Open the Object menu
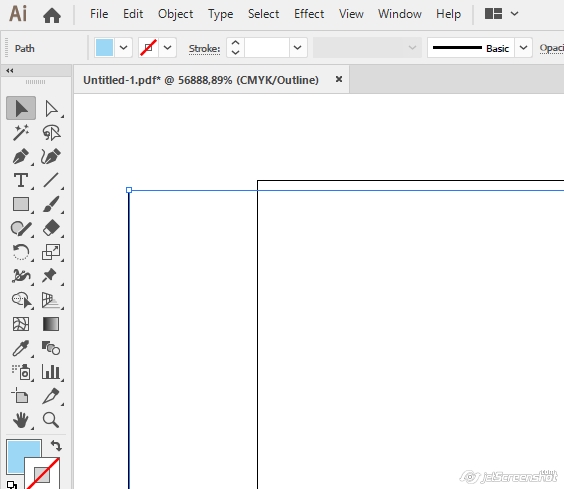The width and height of the screenshot is (564, 489). point(176,14)
